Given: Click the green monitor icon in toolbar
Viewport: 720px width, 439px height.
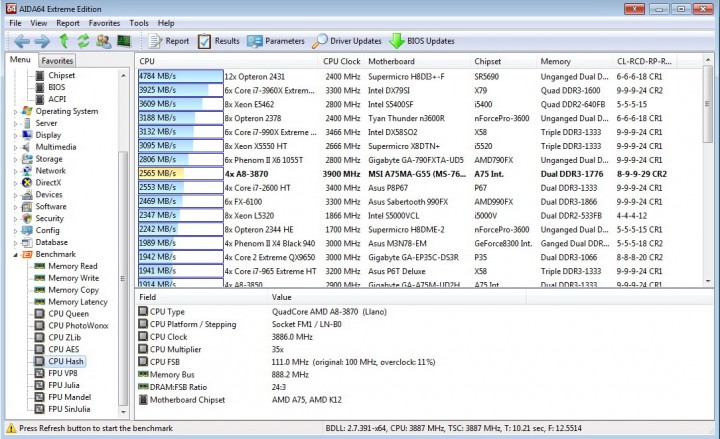Looking at the screenshot, I should tap(124, 41).
